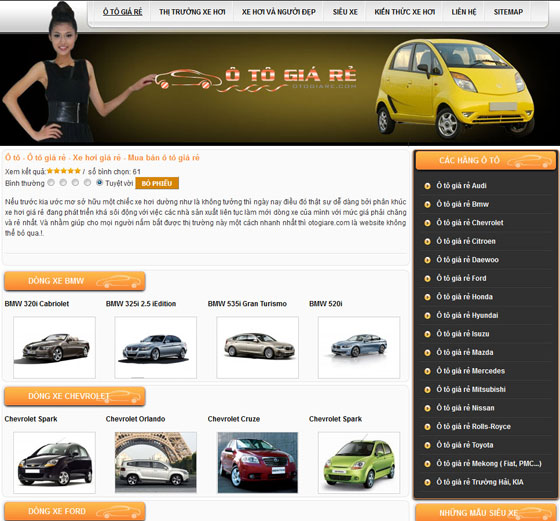Screen dimensions: 560x521
Task: Click the bullet icon beside Isuzu
Action: tap(427, 334)
